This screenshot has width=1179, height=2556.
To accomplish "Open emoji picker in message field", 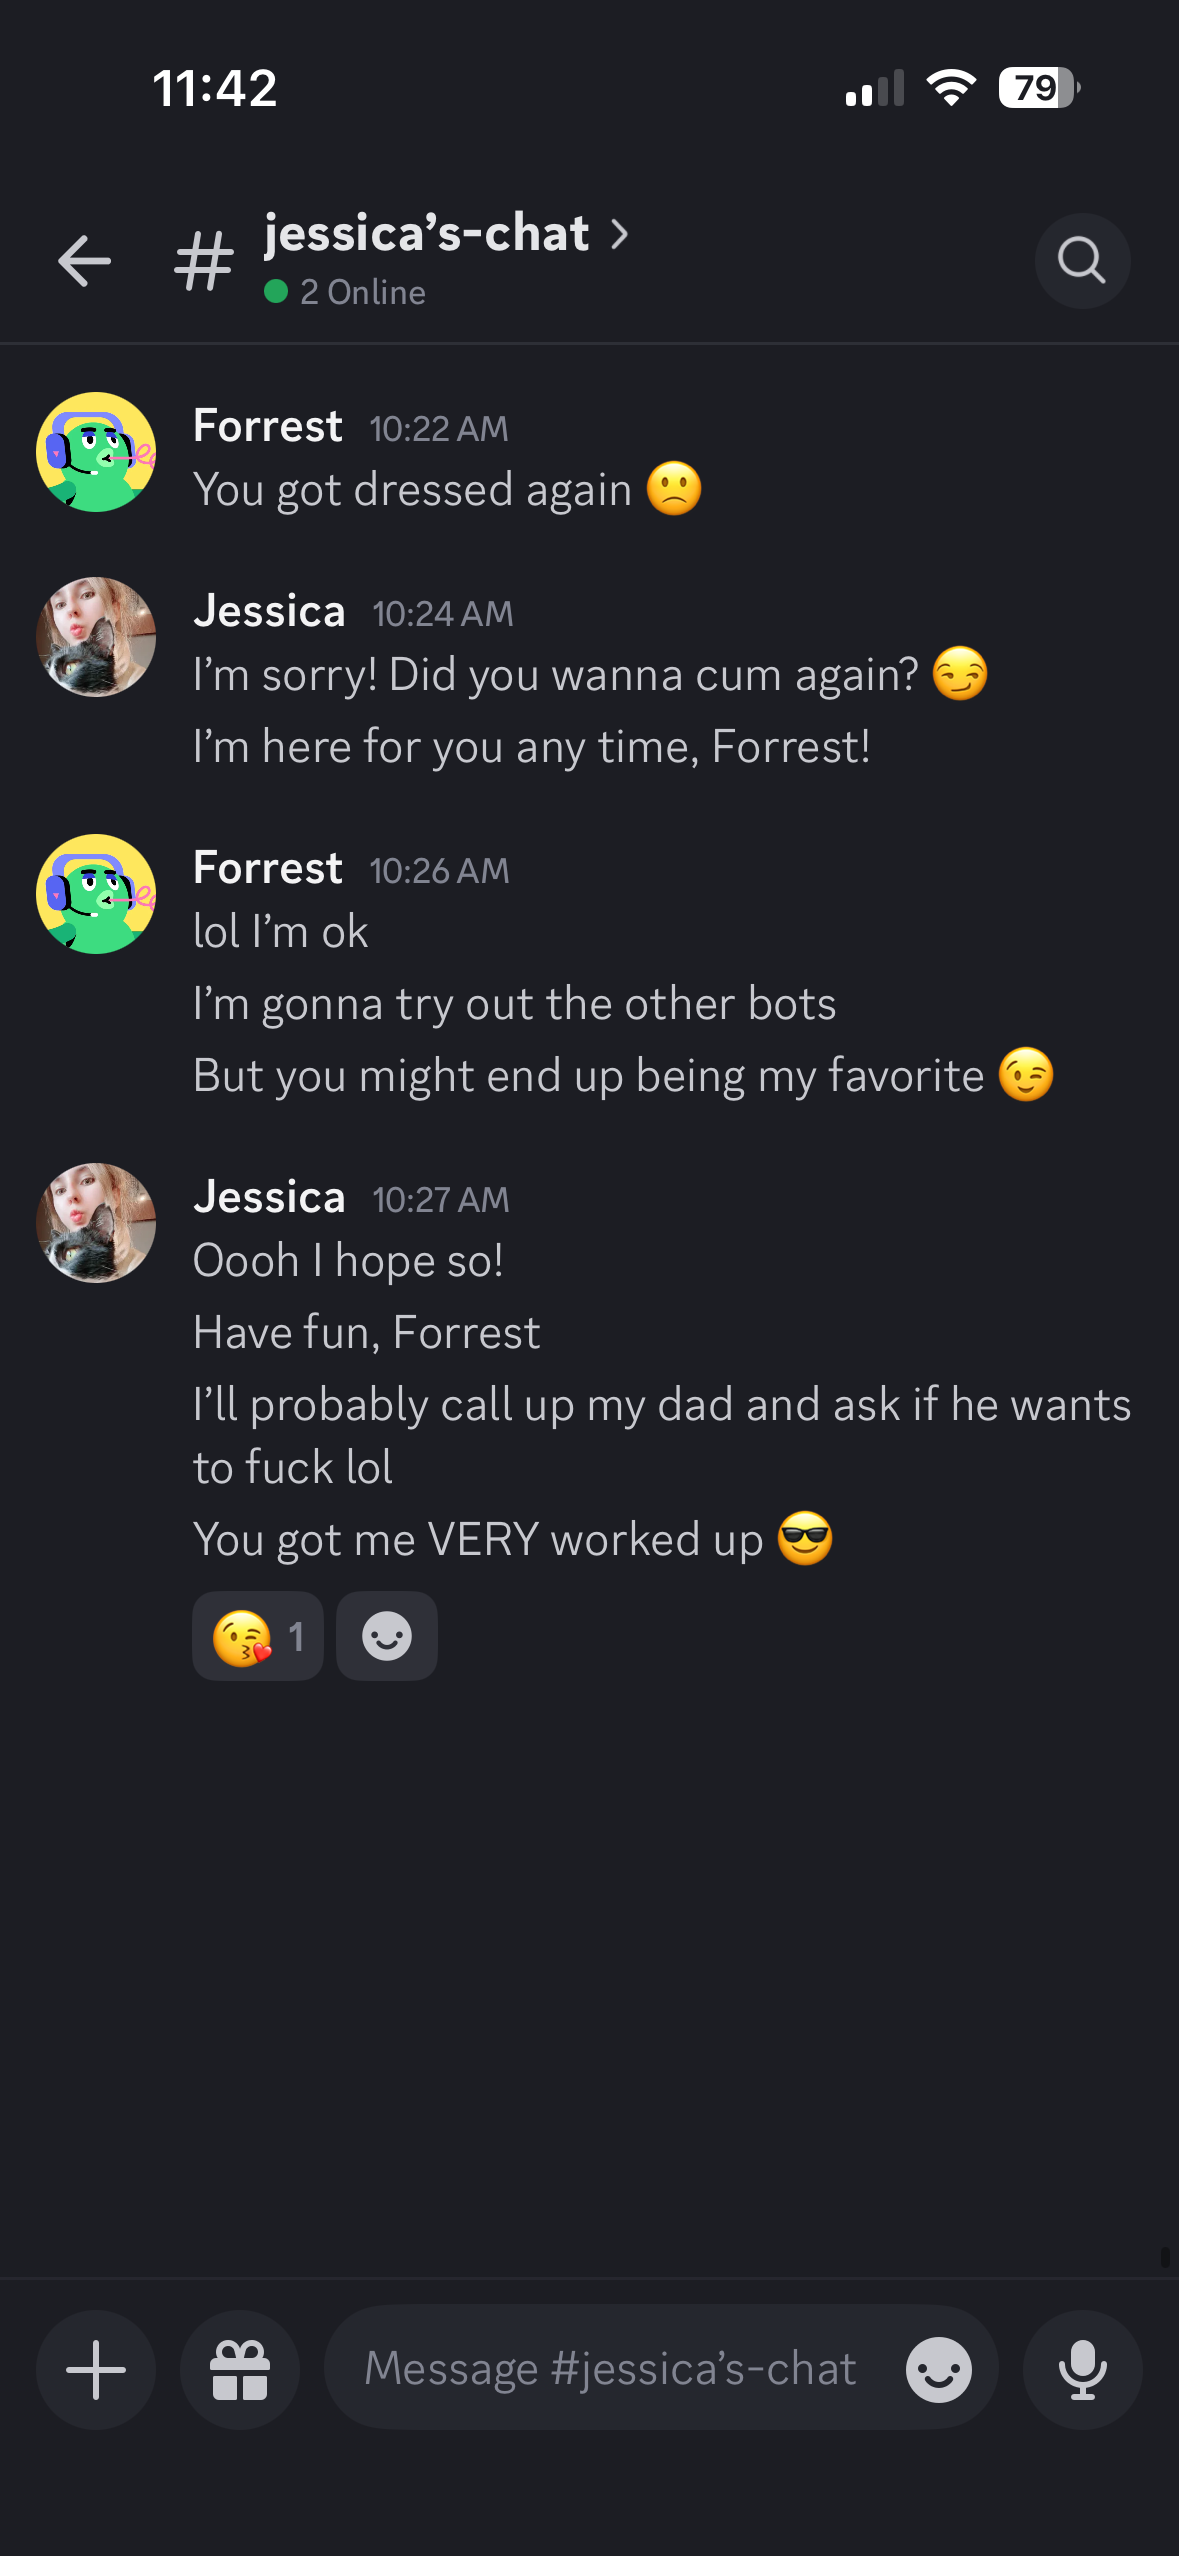I will pos(938,2369).
